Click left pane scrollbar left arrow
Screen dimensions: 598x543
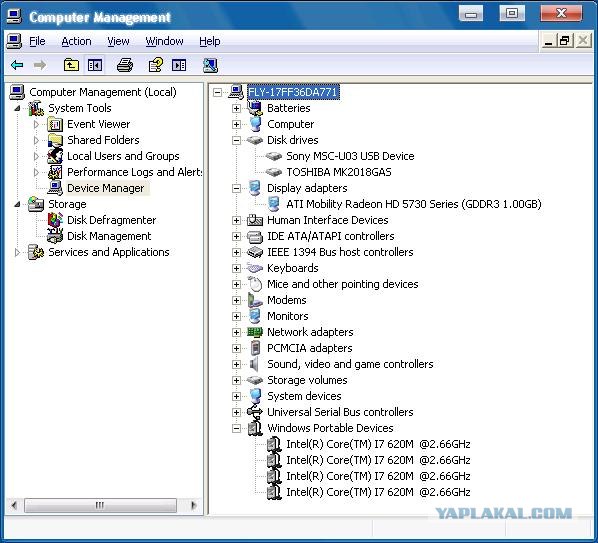(x=14, y=506)
